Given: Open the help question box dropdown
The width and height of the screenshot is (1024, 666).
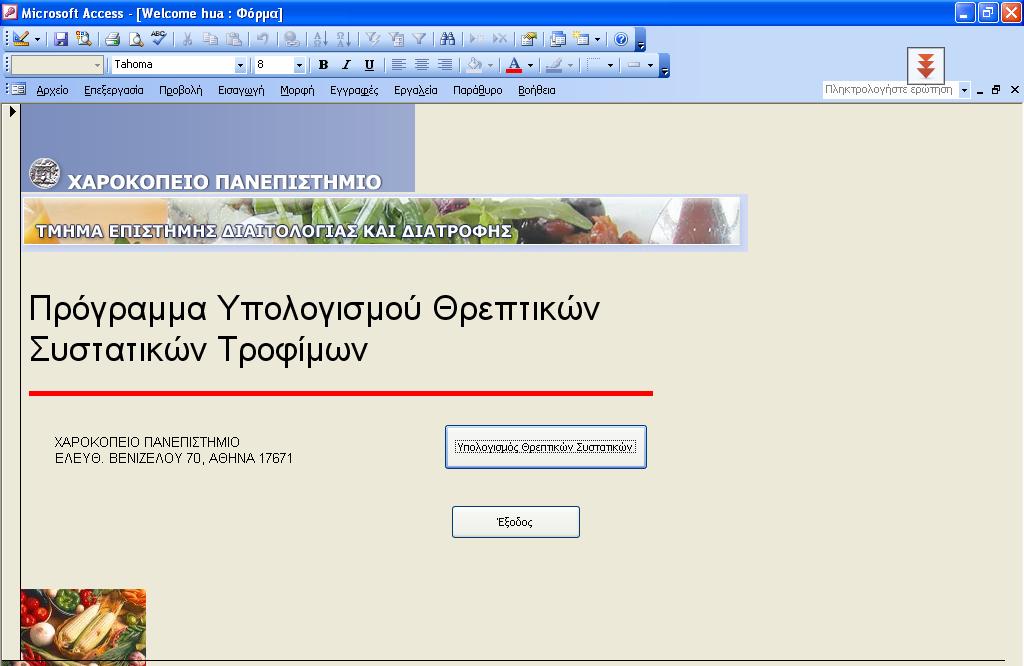Looking at the screenshot, I should pos(964,90).
